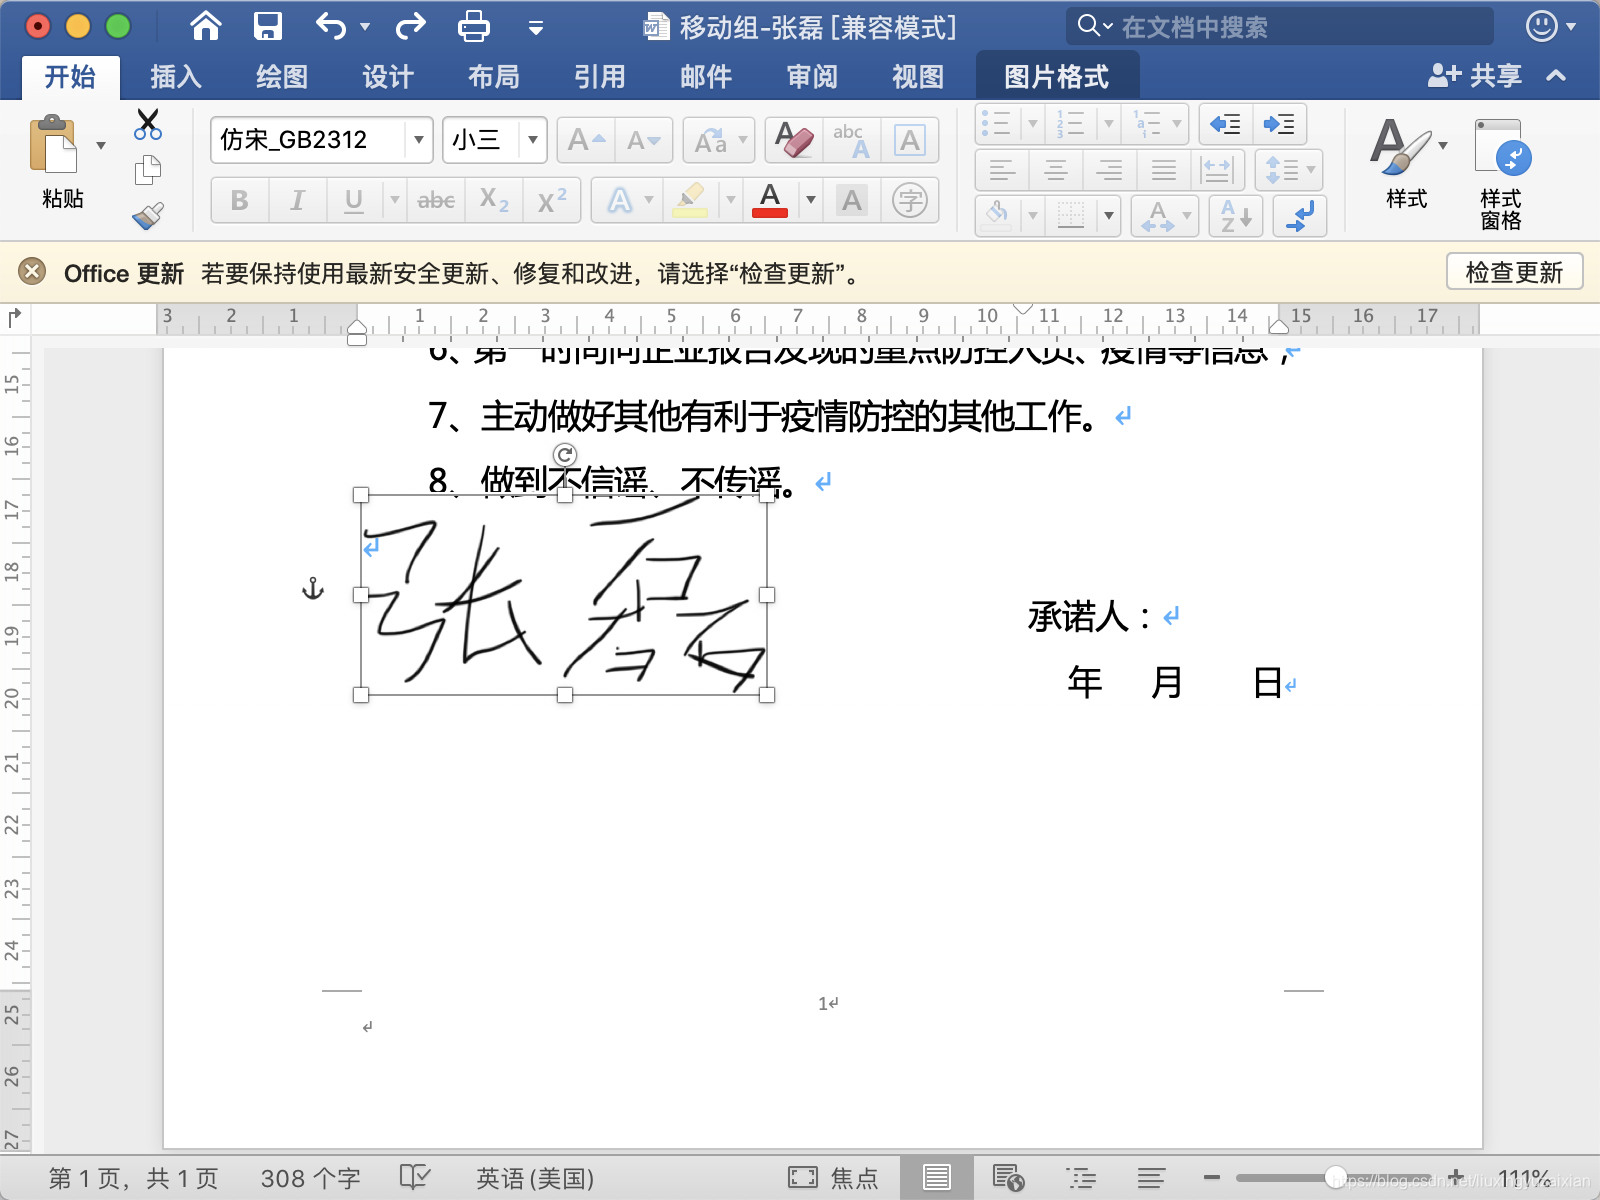1600x1200 pixels.
Task: Open the font name dropdown
Action: (x=418, y=140)
